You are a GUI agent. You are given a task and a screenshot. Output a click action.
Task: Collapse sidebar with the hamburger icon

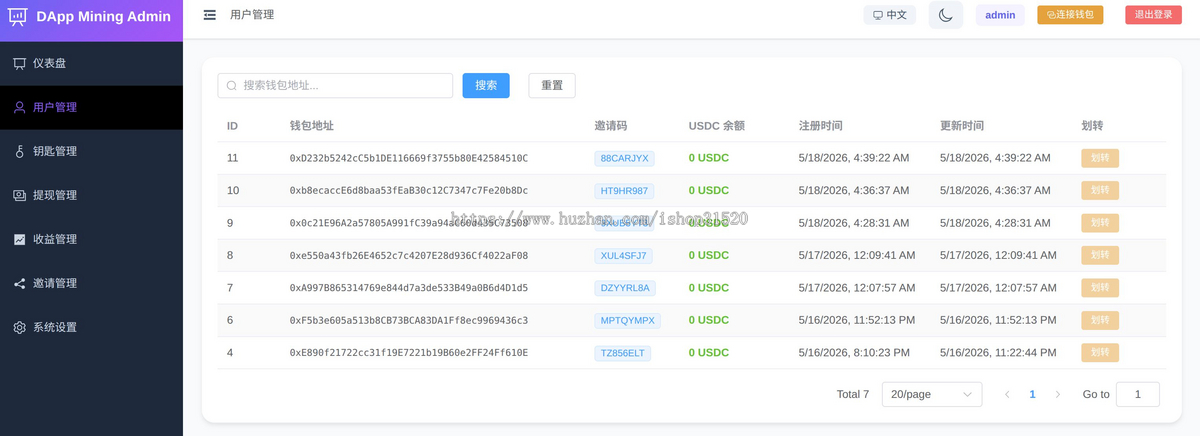(209, 15)
